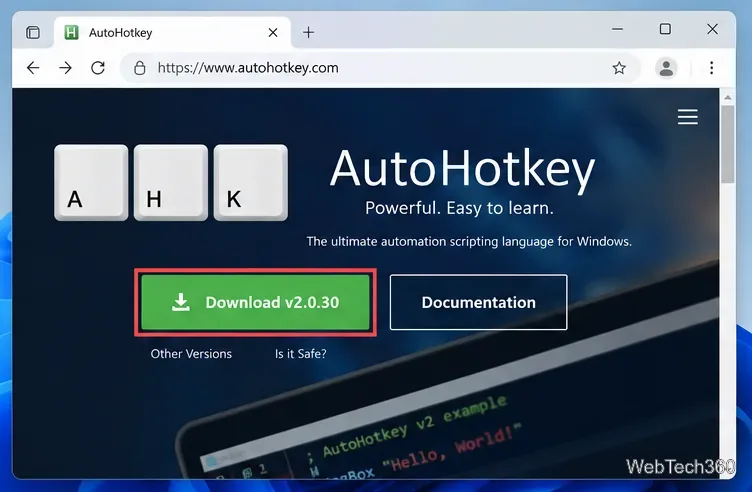The width and height of the screenshot is (752, 492).
Task: Bookmark this page with the star icon
Action: point(619,68)
